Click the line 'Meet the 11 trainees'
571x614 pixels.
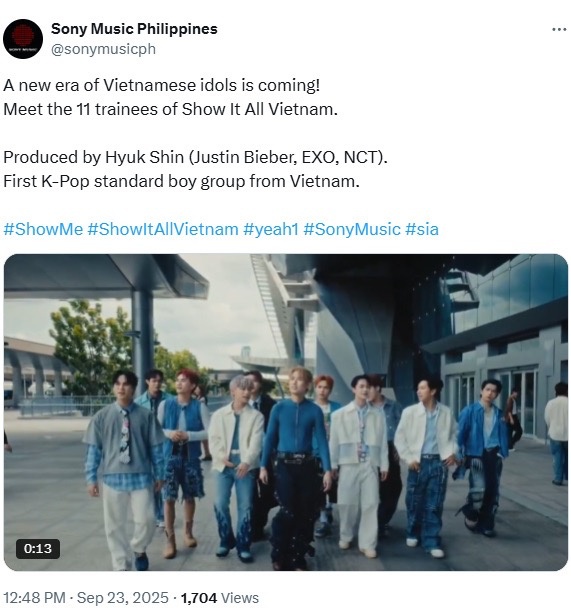click(x=170, y=109)
